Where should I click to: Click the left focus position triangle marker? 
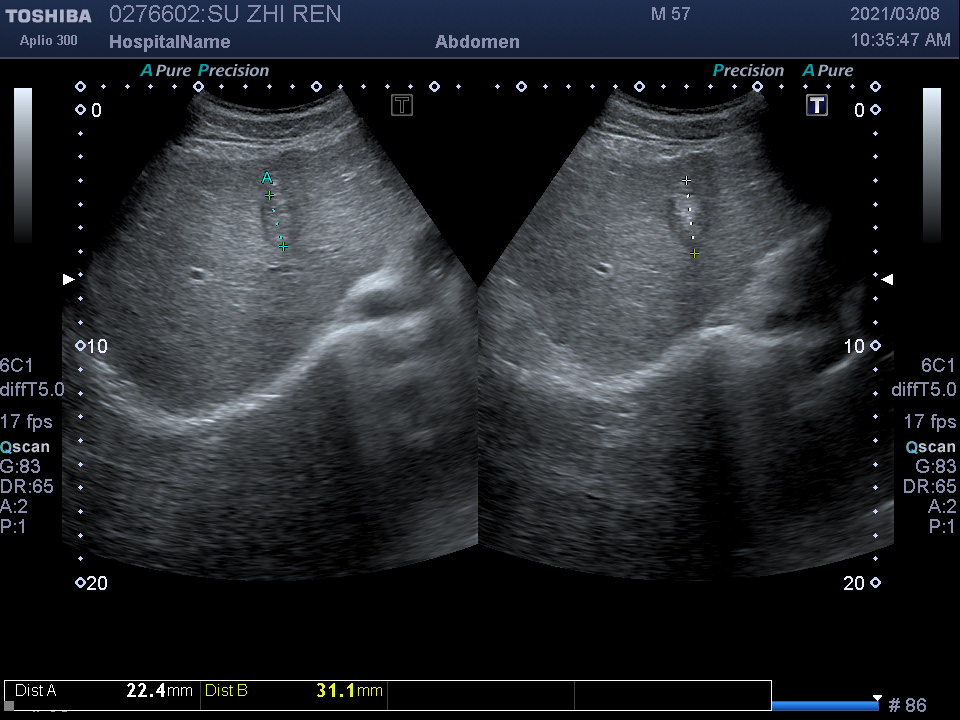(x=68, y=279)
